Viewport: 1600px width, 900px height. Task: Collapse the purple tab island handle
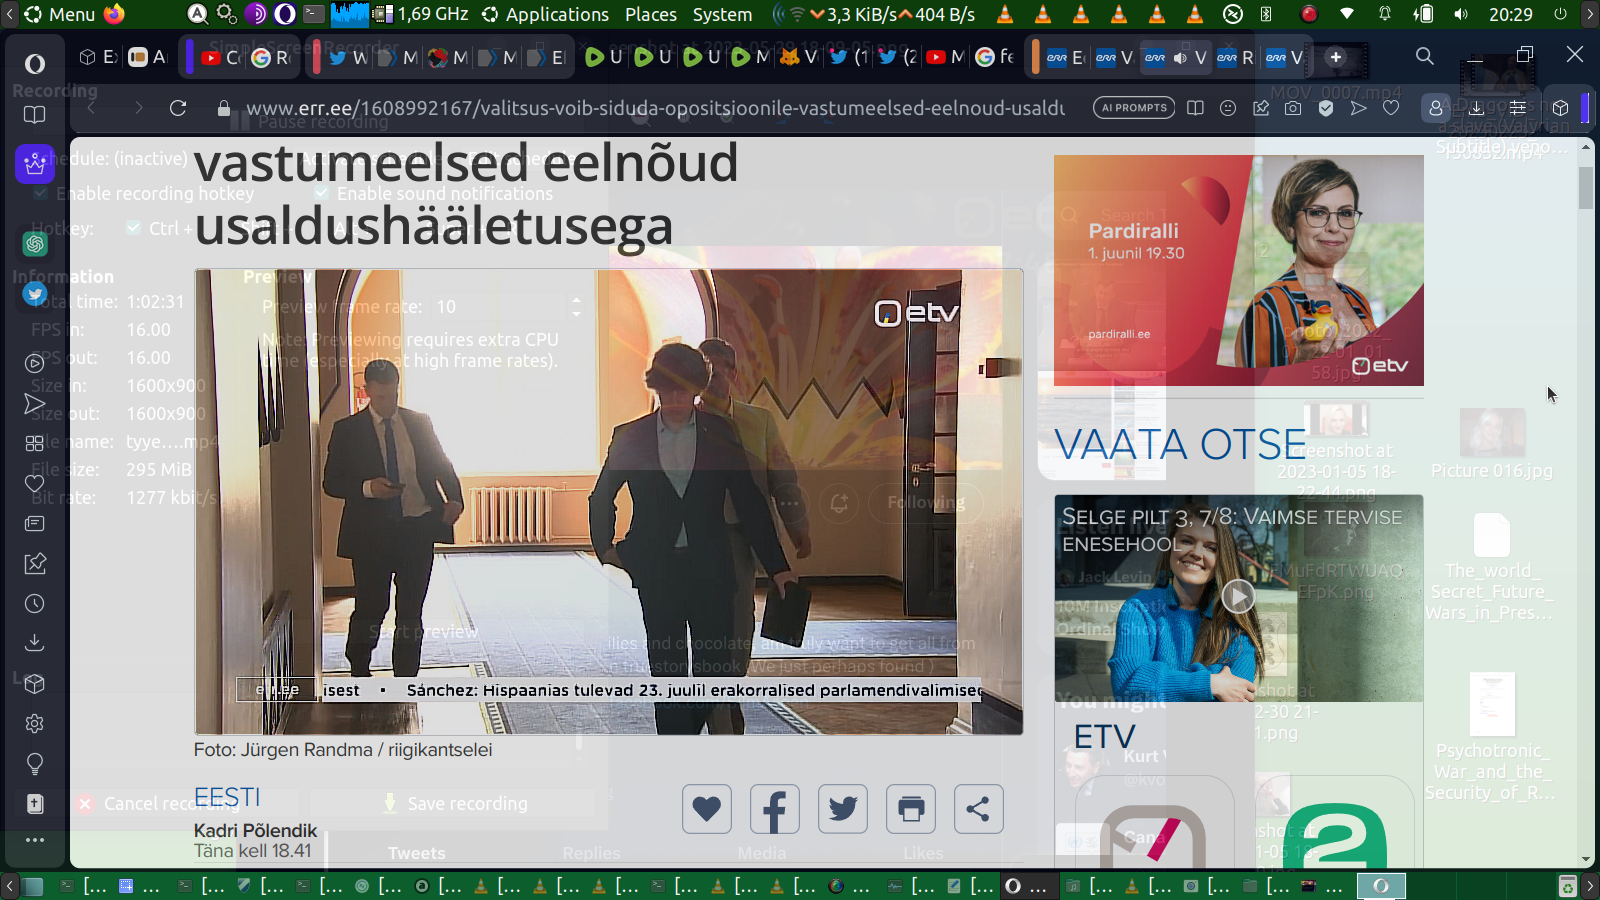click(x=189, y=57)
